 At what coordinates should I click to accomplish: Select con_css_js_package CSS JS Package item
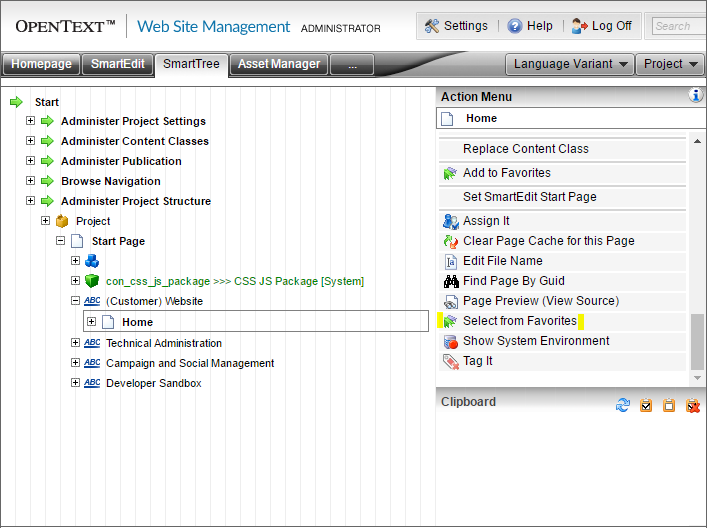(235, 281)
